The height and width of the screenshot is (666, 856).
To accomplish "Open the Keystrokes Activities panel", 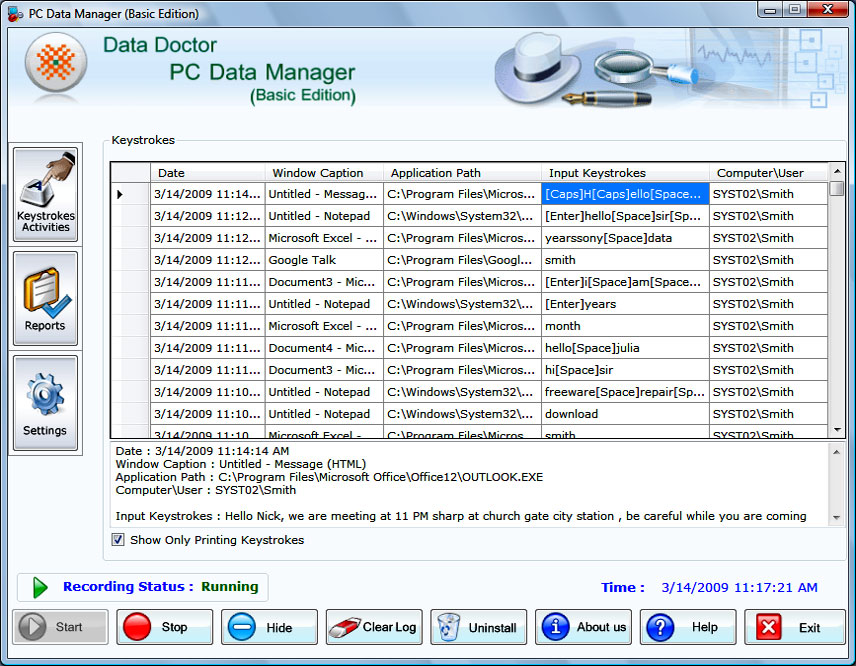I will (x=45, y=193).
